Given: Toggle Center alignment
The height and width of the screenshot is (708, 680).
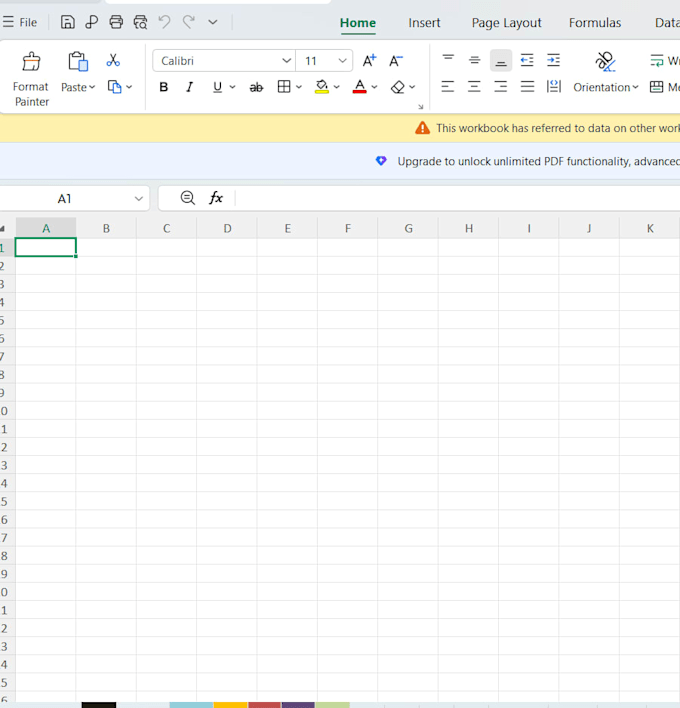Looking at the screenshot, I should (x=474, y=86).
